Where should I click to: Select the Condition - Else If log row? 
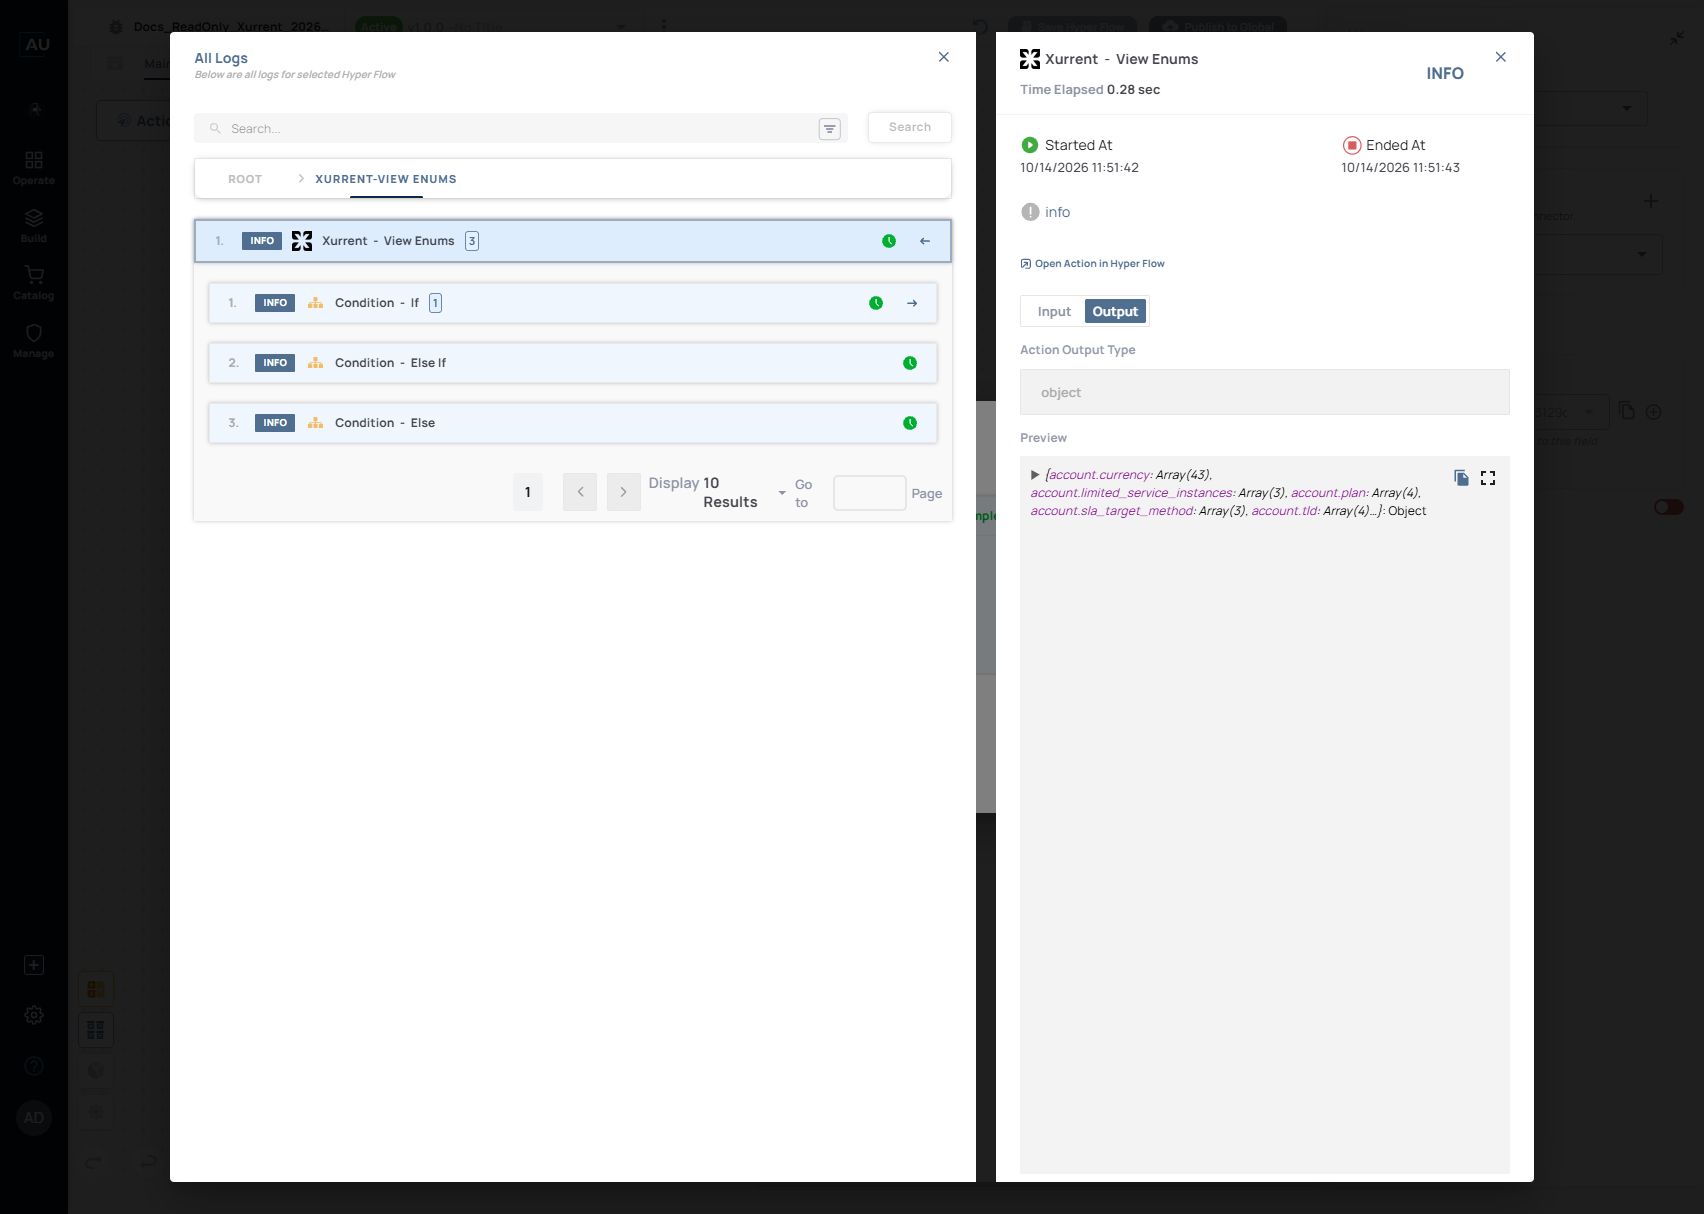pyautogui.click(x=573, y=363)
